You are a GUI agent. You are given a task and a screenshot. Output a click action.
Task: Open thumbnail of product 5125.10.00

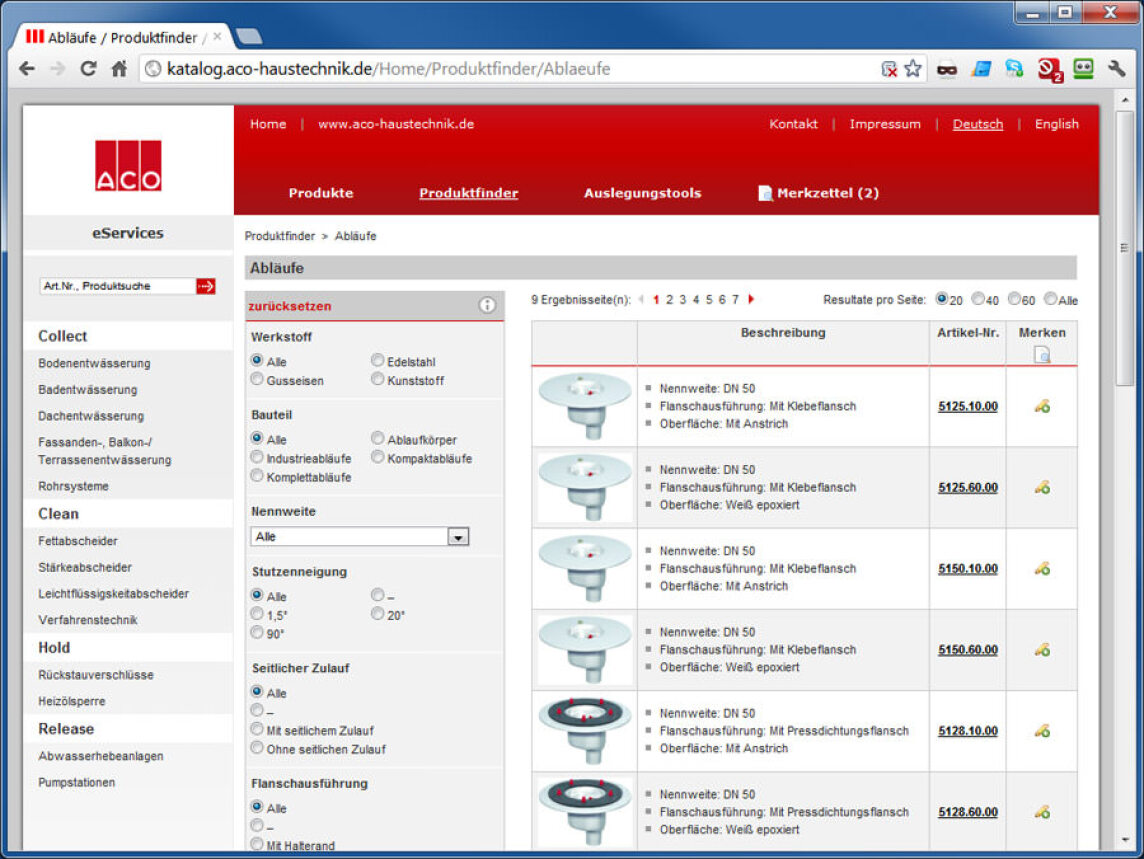584,407
